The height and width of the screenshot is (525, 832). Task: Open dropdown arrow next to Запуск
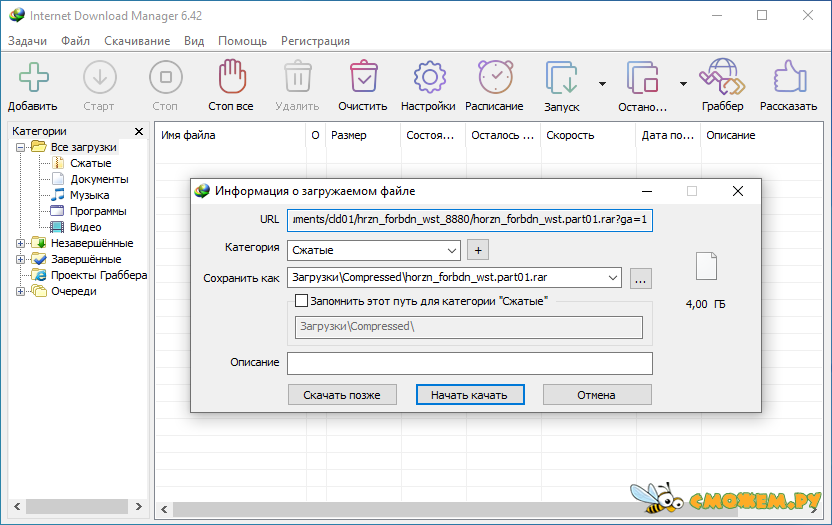coord(602,84)
